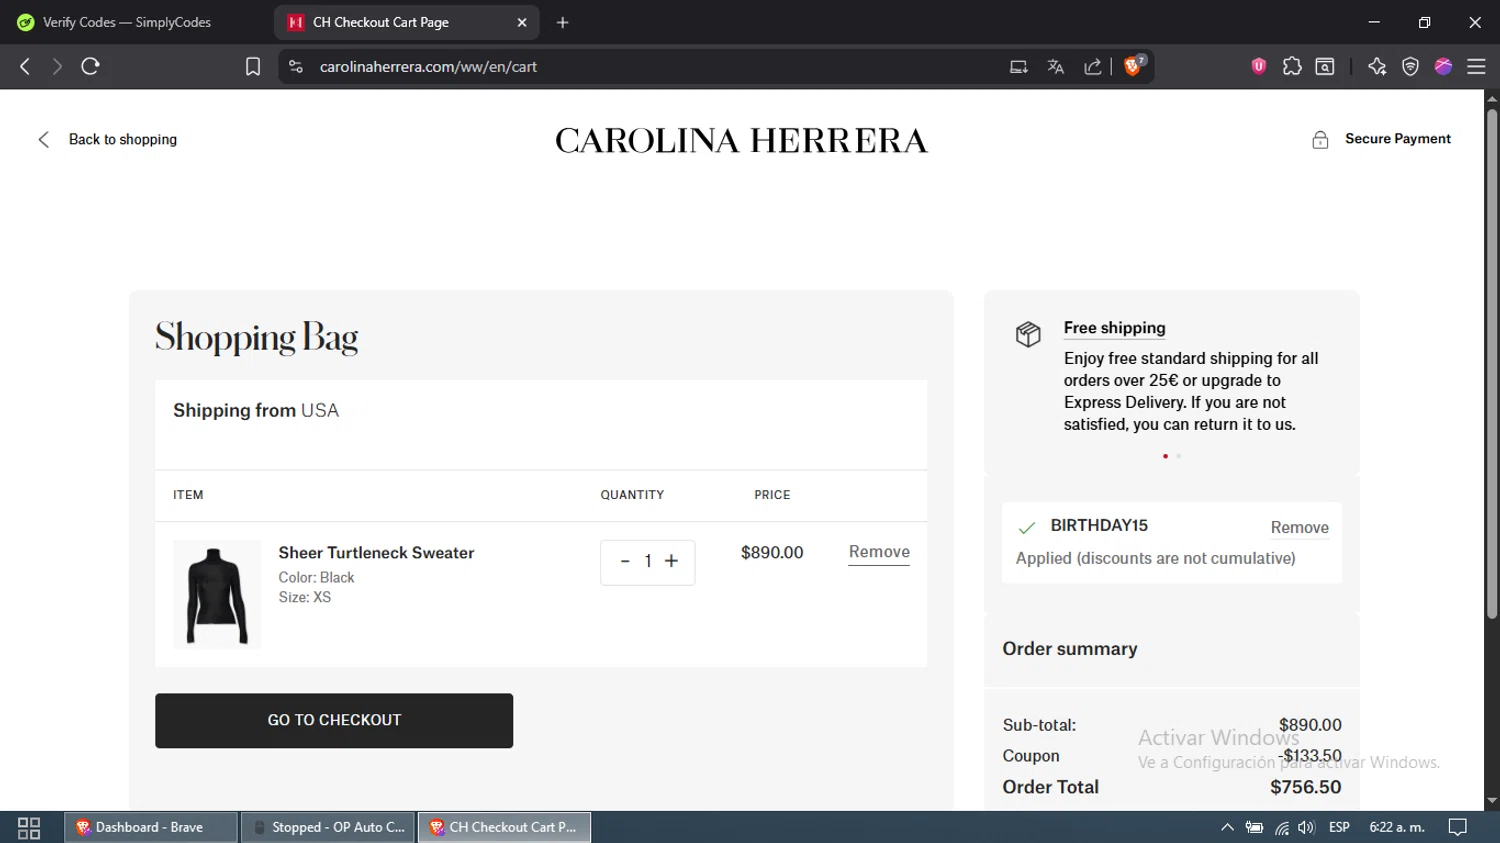
Task: Open Brave Shields lion icon
Action: [1134, 66]
